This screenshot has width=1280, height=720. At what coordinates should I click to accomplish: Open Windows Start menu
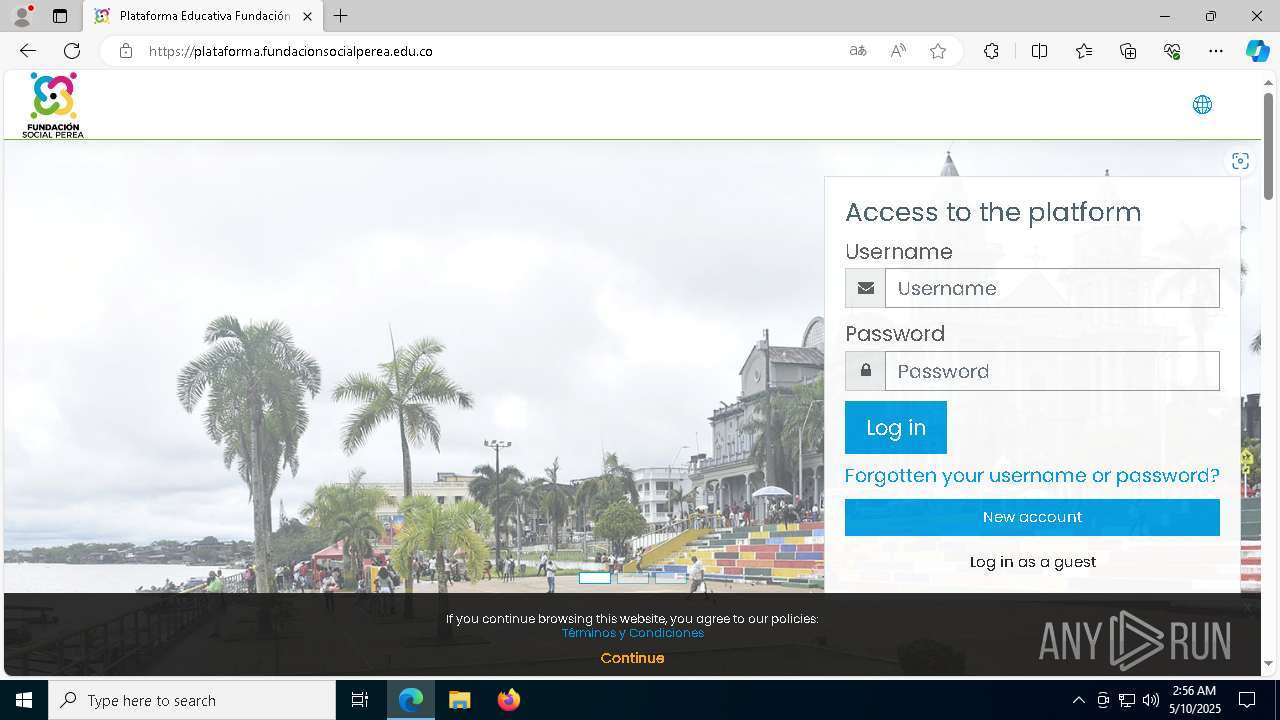[x=24, y=700]
